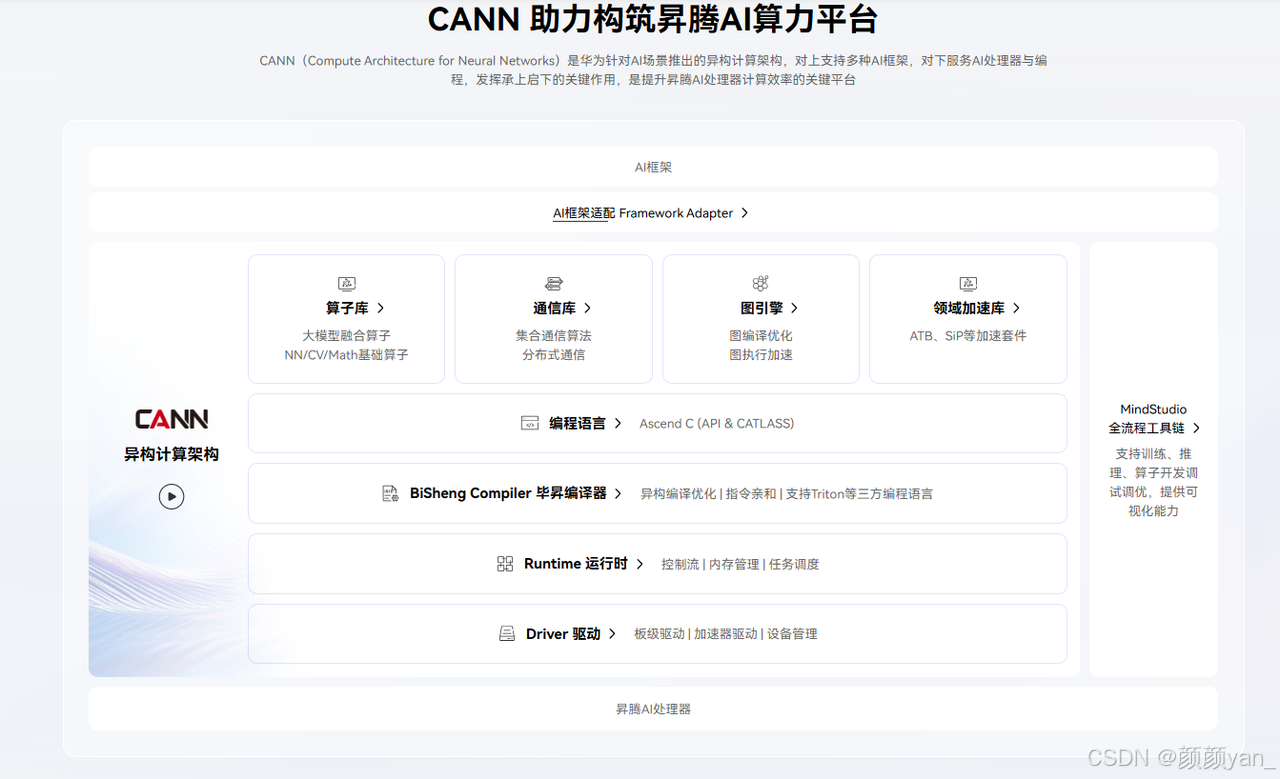Click chevron next to 全流程工具链

point(1196,428)
